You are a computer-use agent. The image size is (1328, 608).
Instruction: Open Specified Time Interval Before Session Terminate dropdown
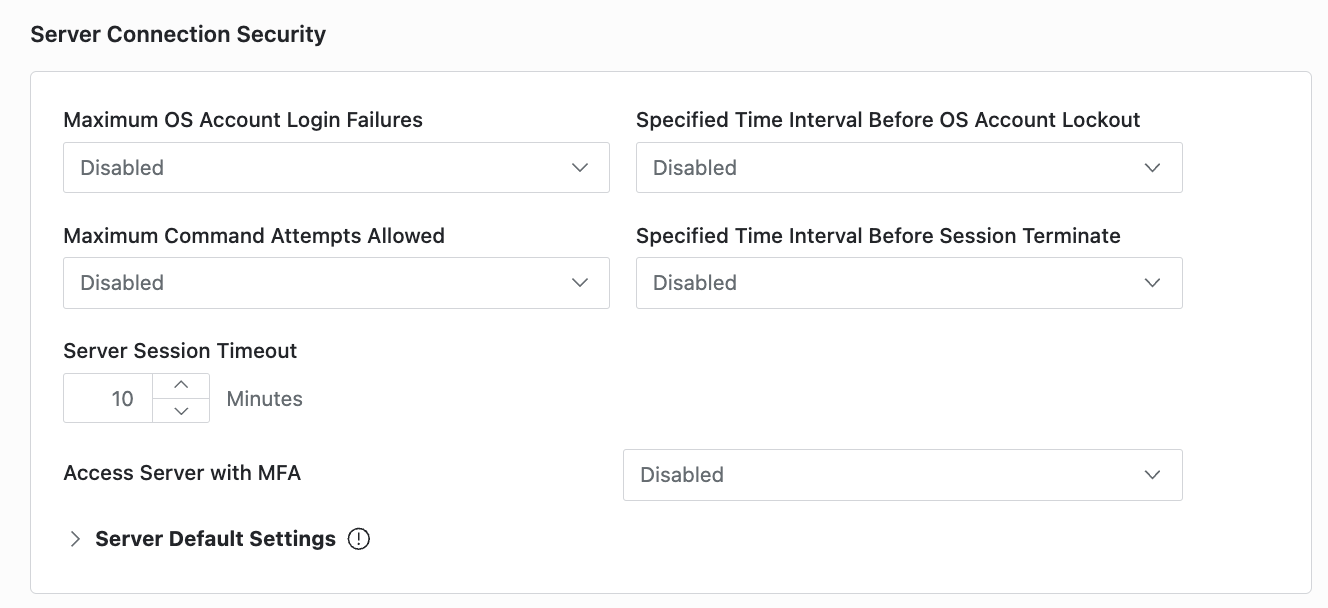click(x=909, y=283)
